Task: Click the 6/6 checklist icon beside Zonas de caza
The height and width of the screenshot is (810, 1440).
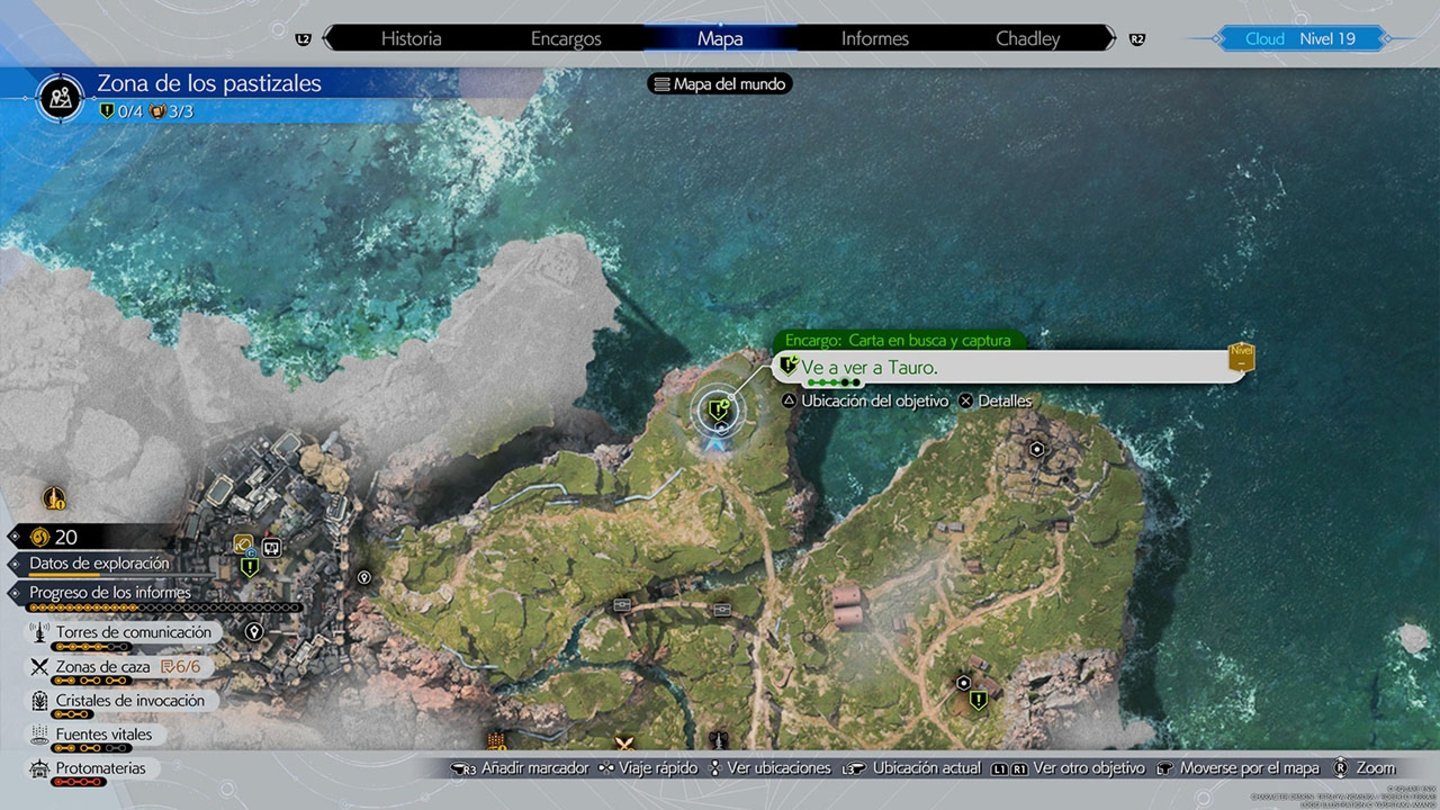Action: point(168,667)
